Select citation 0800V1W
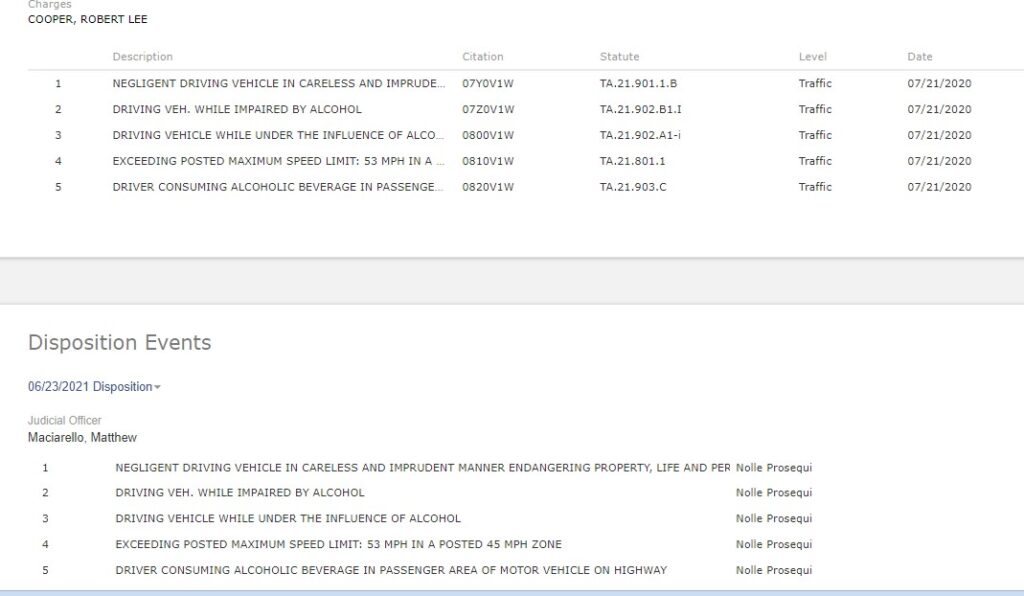Viewport: 1024px width, 596px height. [488, 135]
